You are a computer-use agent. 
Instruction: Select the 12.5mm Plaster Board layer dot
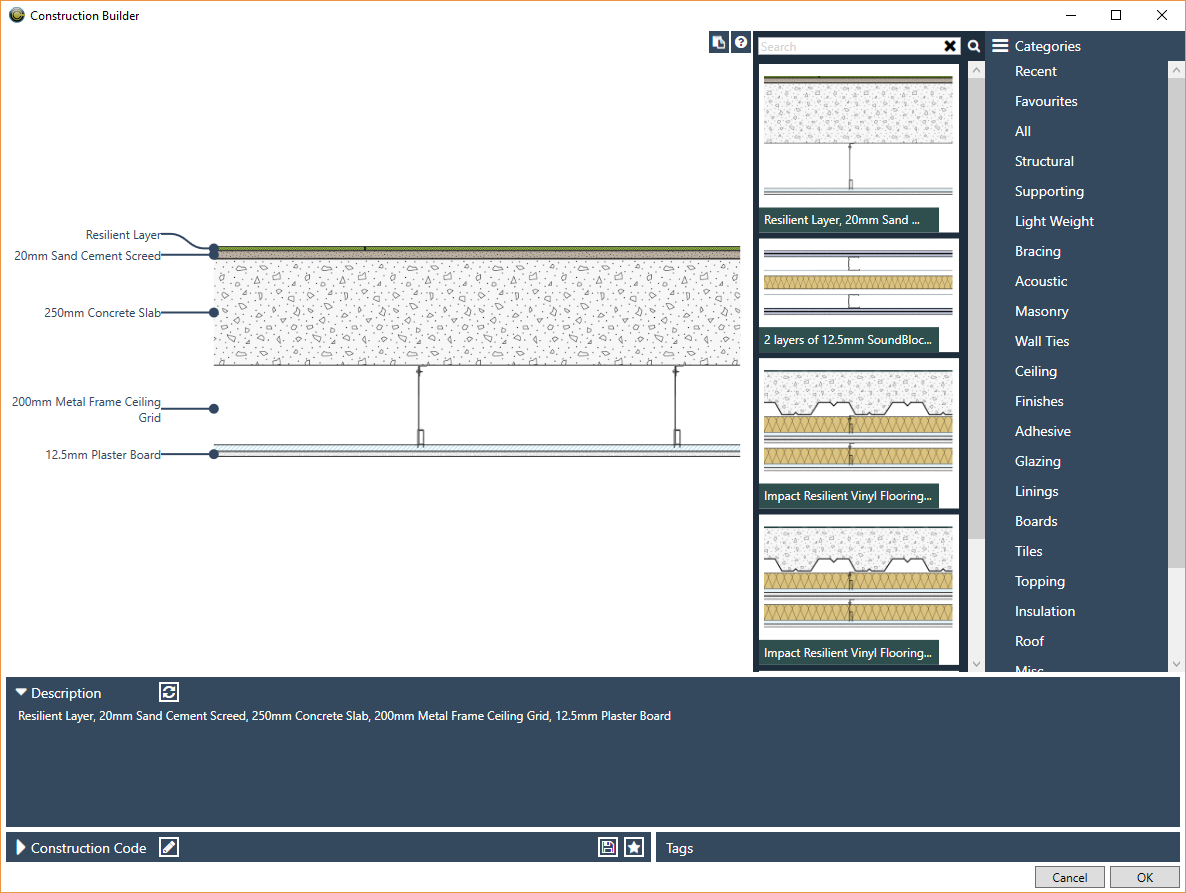pyautogui.click(x=213, y=453)
